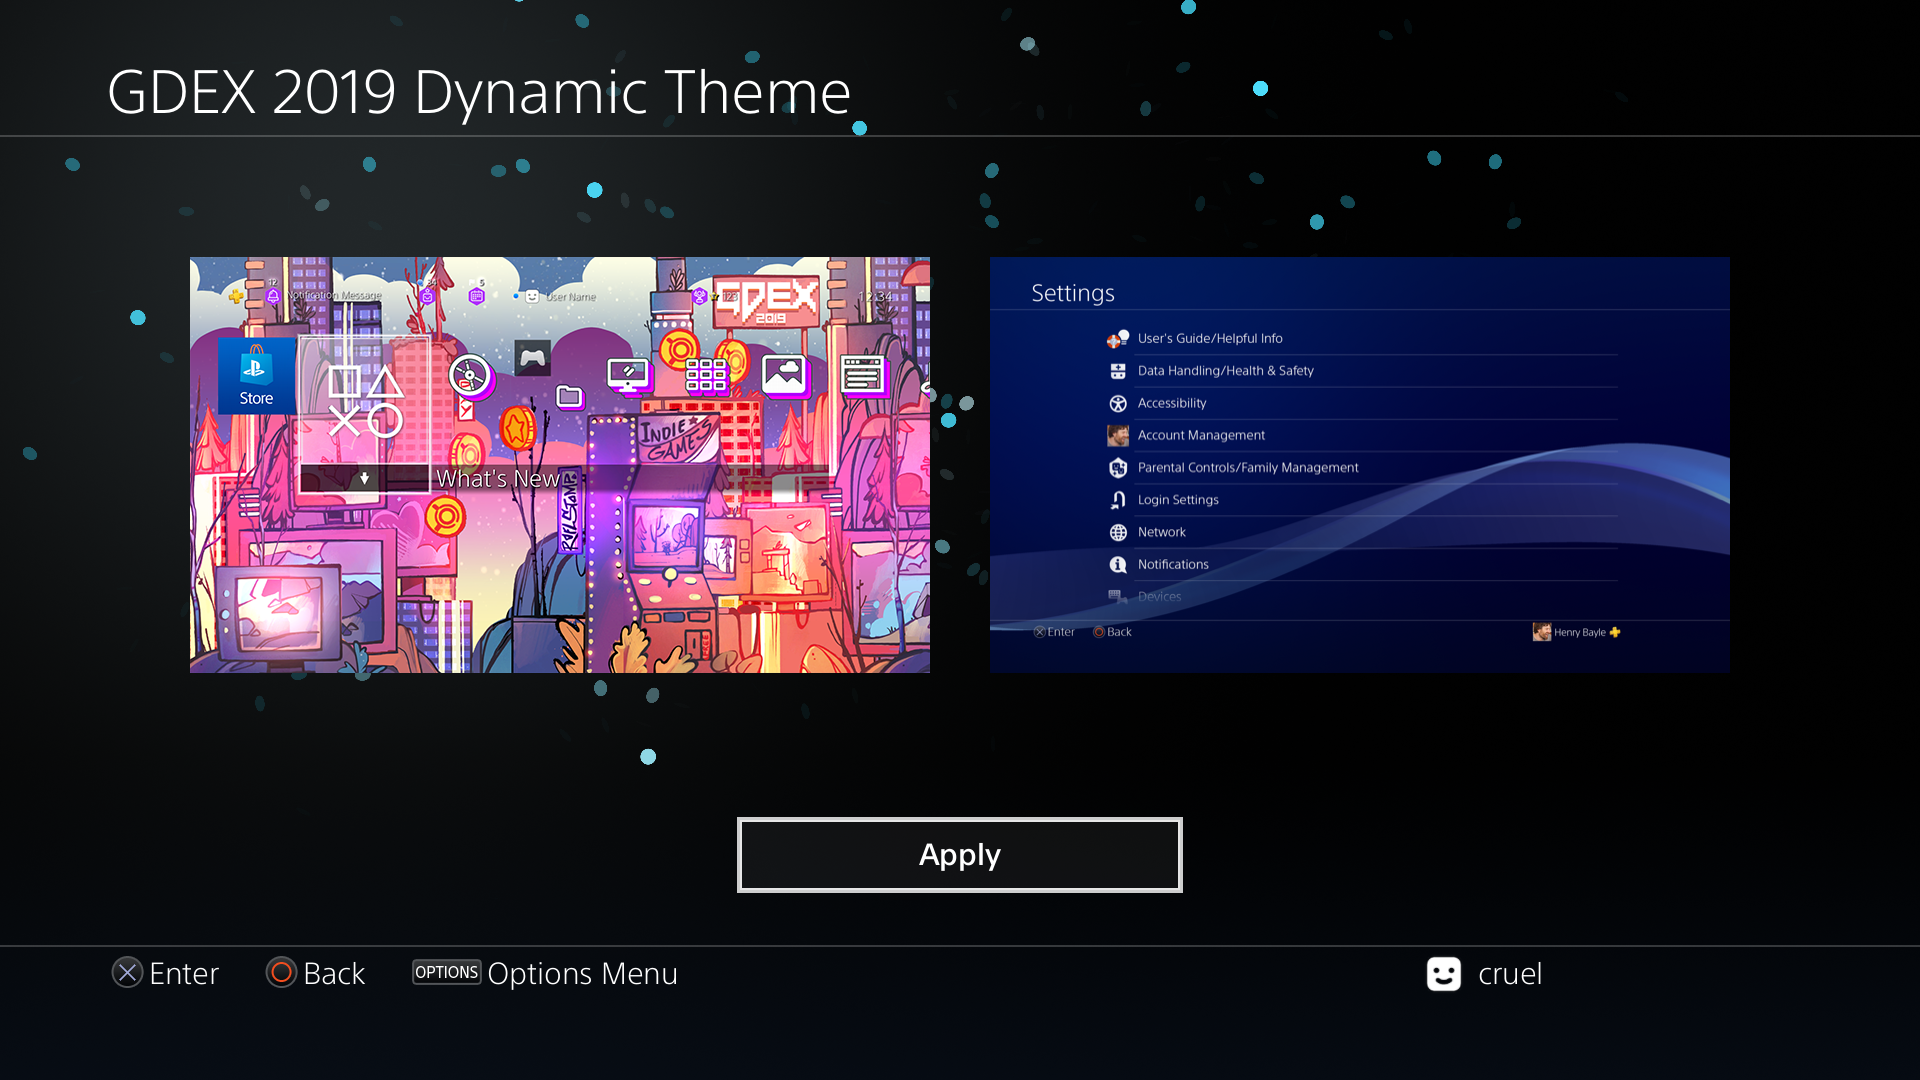
Task: Click "User's Guide/Helpful Info" in Settings preview
Action: point(1210,338)
